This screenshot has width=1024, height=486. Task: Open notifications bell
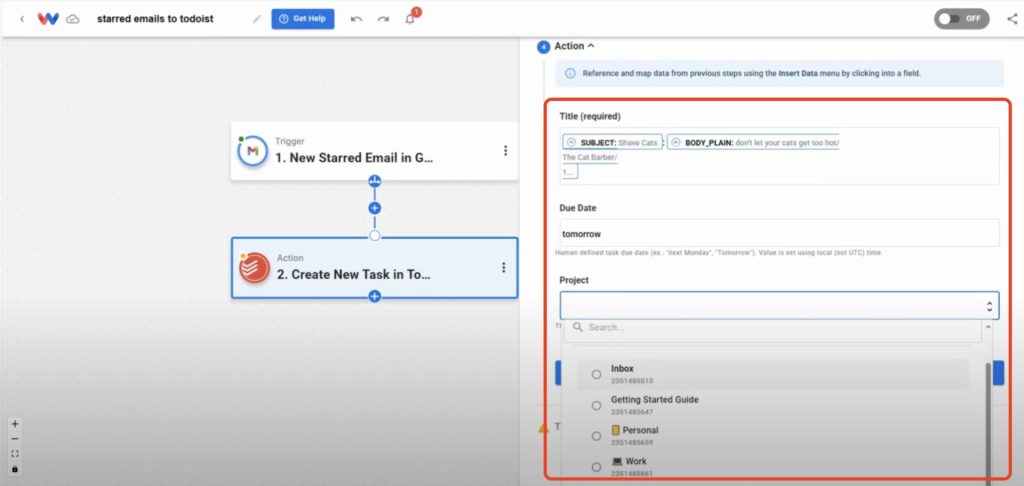click(x=411, y=18)
